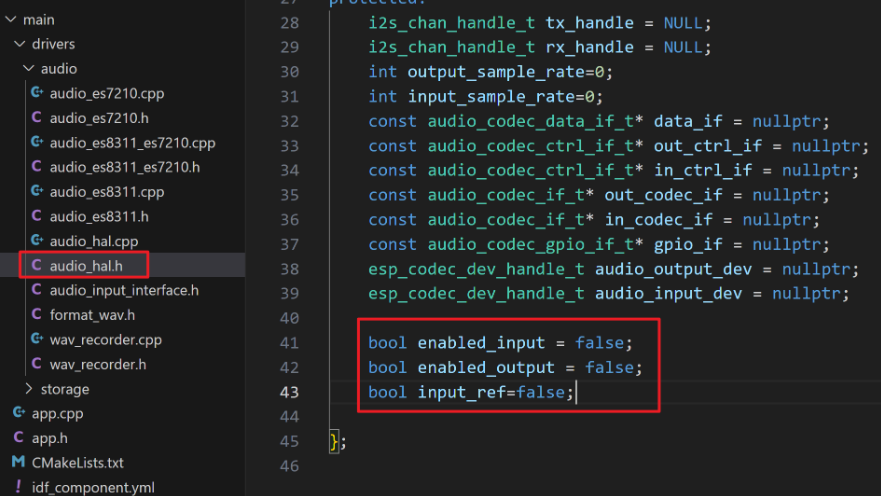Click in_codec_if identifier on line 36

659,220
